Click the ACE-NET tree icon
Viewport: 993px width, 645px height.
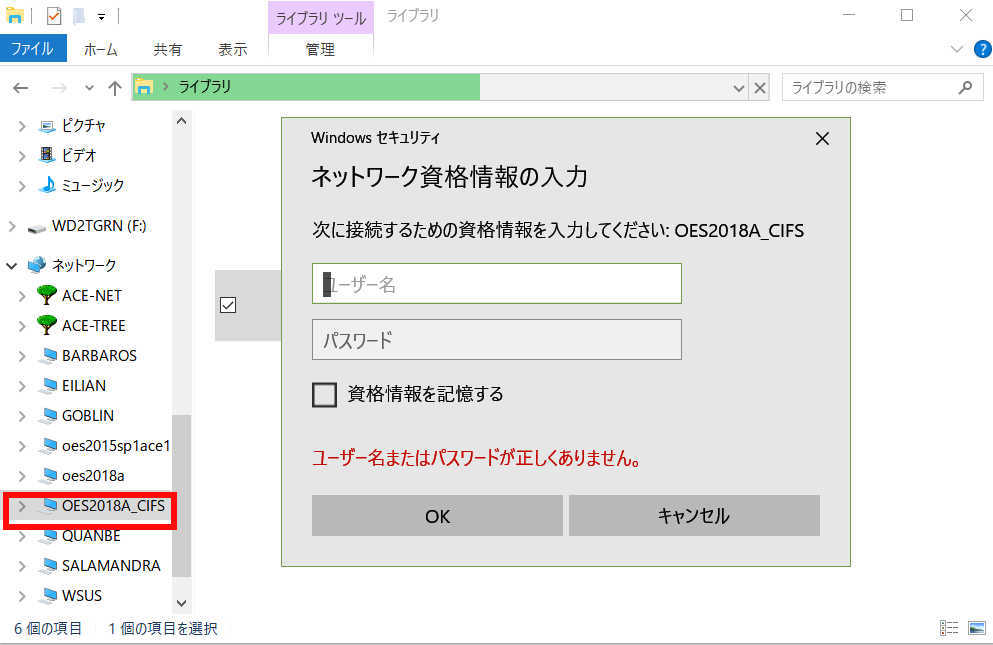(47, 295)
